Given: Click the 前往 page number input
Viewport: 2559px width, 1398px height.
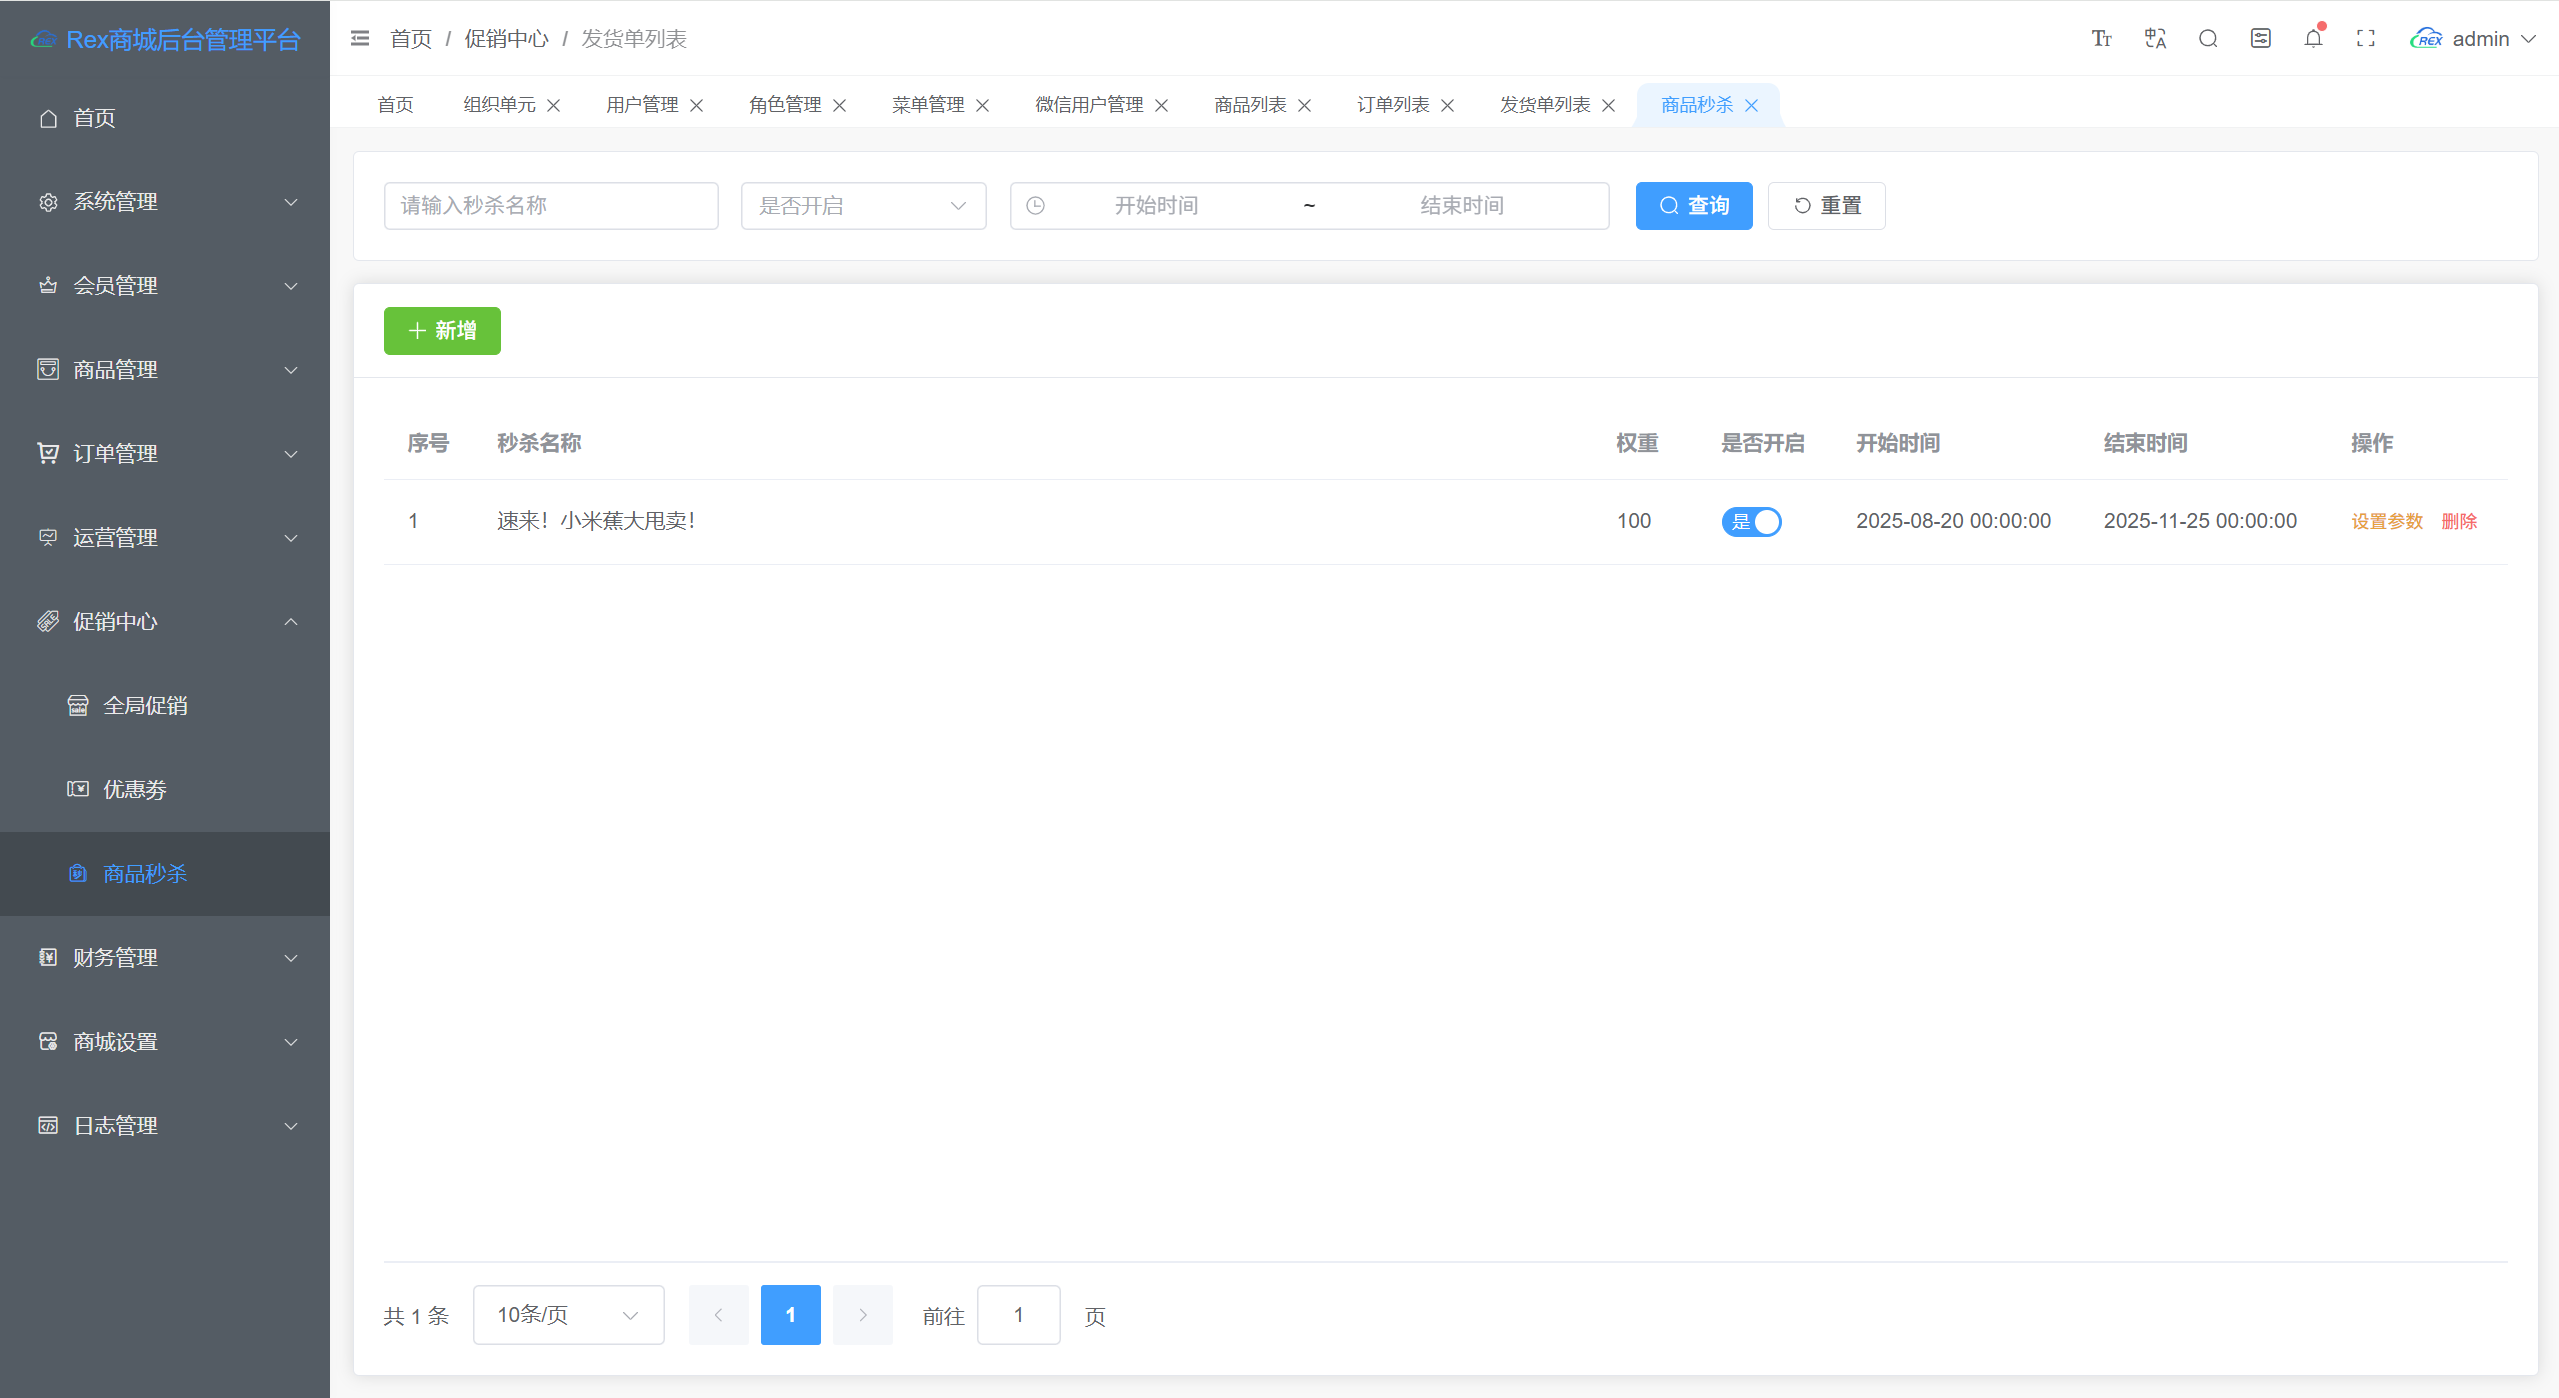Looking at the screenshot, I should [1018, 1314].
